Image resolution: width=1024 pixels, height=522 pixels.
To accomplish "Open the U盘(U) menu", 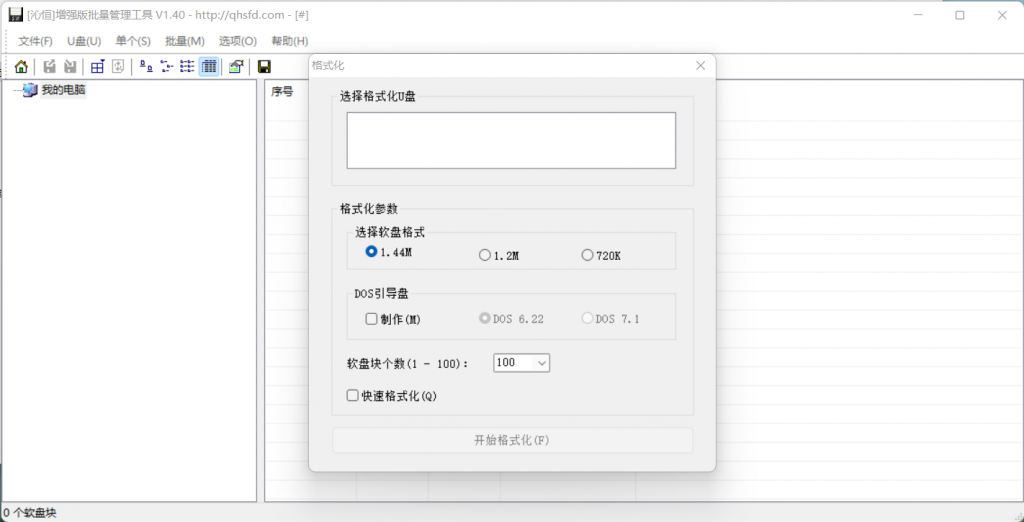I will pyautogui.click(x=84, y=41).
